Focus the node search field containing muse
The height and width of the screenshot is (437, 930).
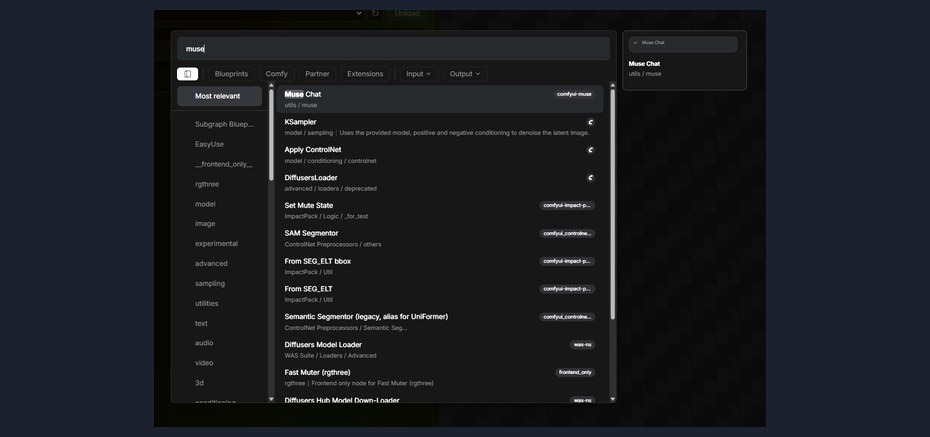393,49
